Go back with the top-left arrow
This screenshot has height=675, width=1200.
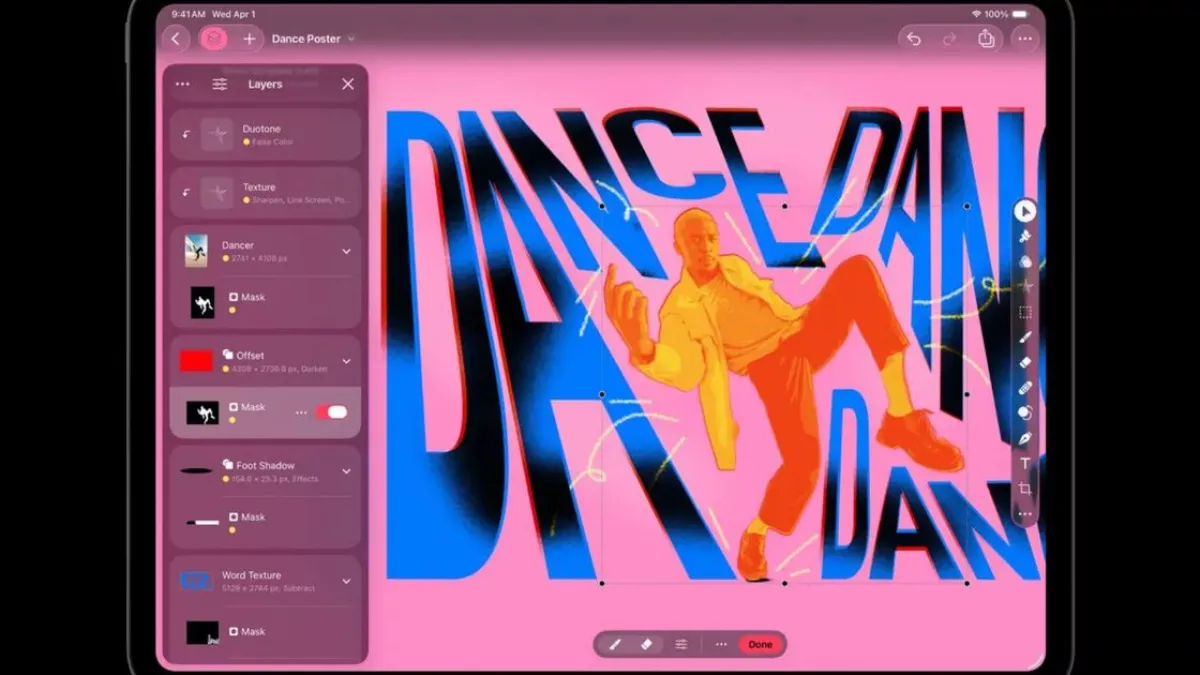coord(176,39)
